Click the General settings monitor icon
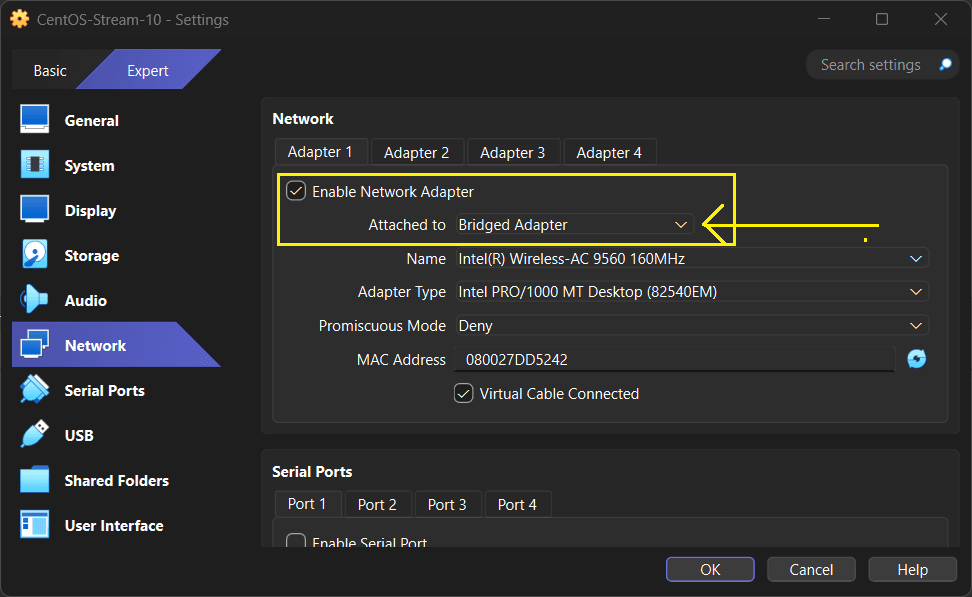 35,120
